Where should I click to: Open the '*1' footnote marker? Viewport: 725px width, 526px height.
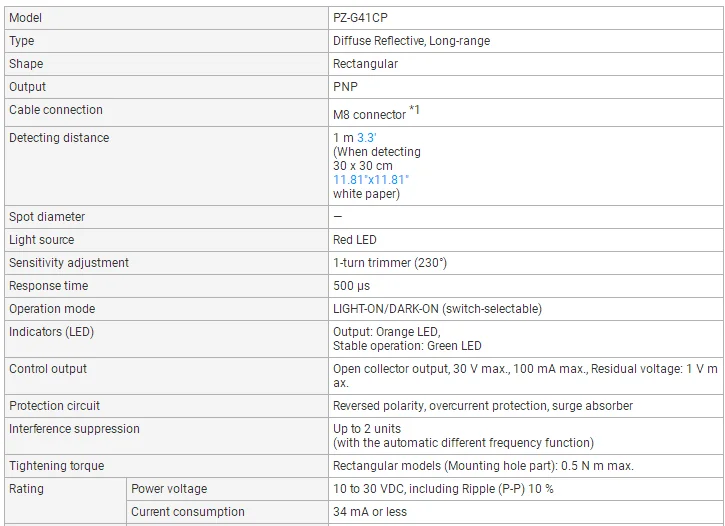(414, 110)
